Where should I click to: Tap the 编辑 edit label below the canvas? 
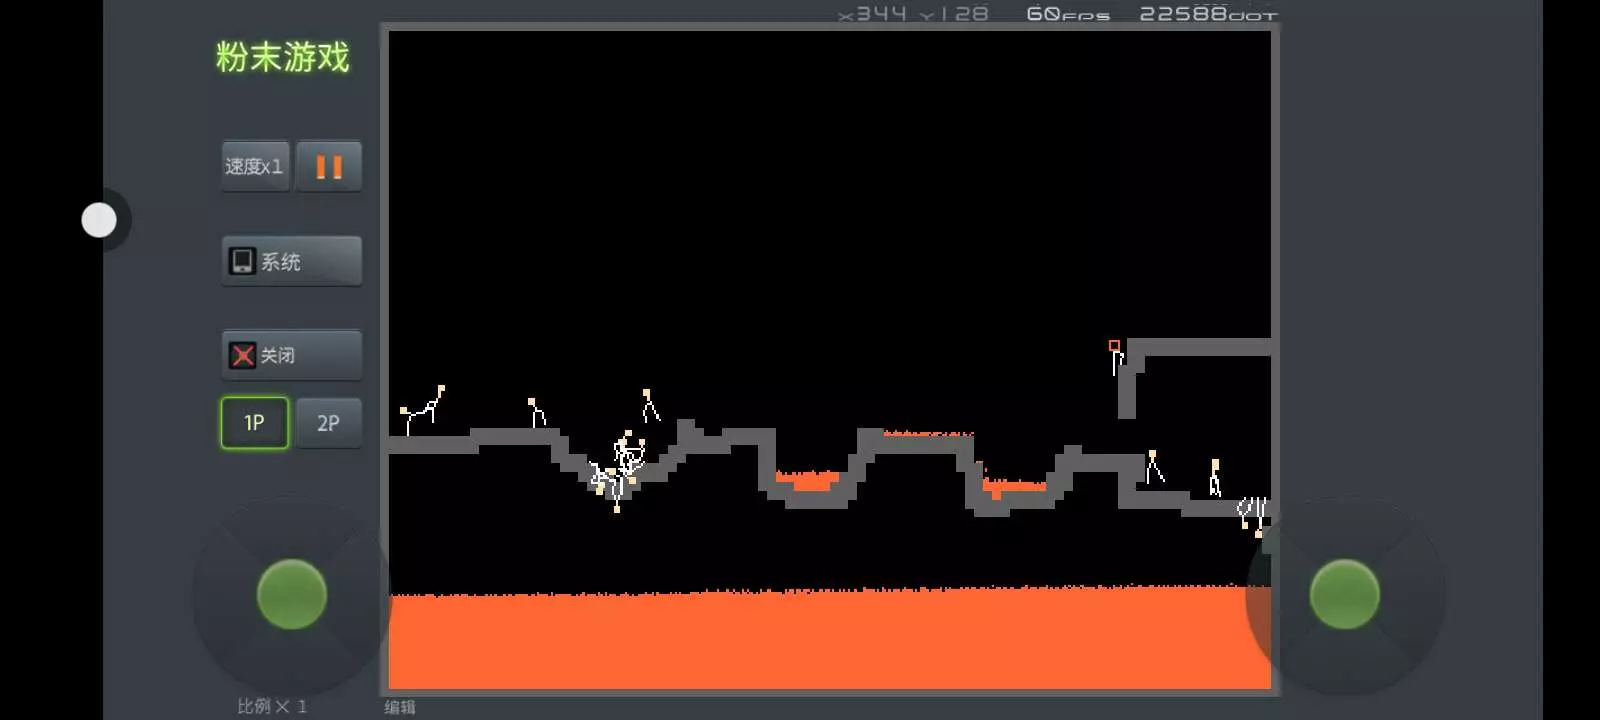coord(400,707)
